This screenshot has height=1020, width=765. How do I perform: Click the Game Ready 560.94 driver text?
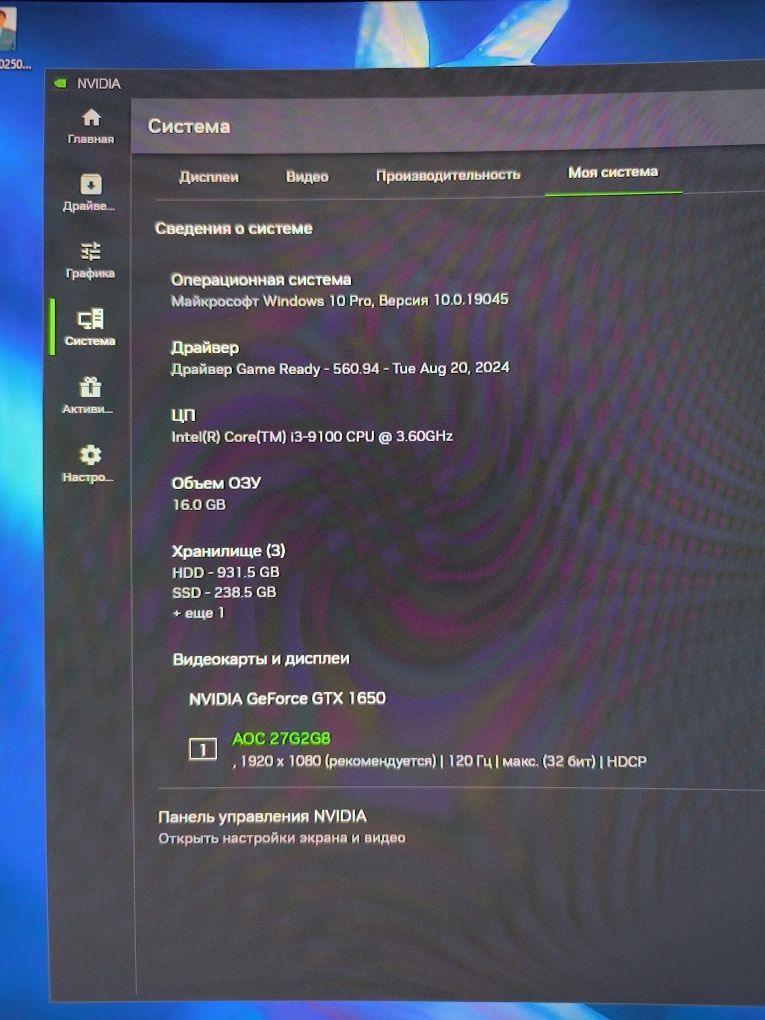coord(340,369)
